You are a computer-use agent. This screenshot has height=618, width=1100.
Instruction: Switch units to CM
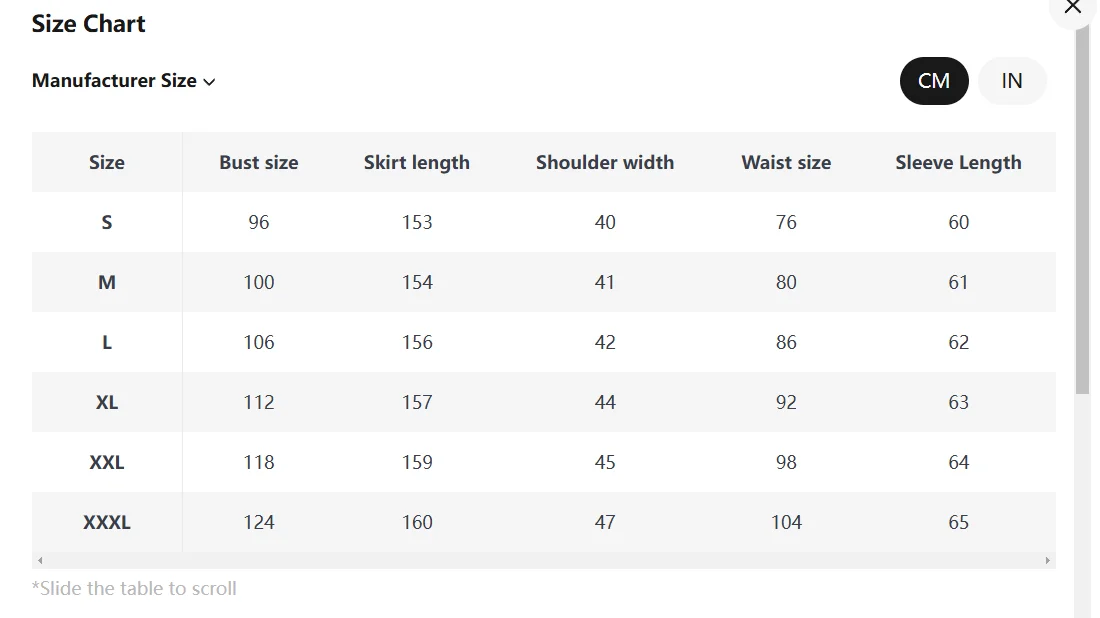934,81
